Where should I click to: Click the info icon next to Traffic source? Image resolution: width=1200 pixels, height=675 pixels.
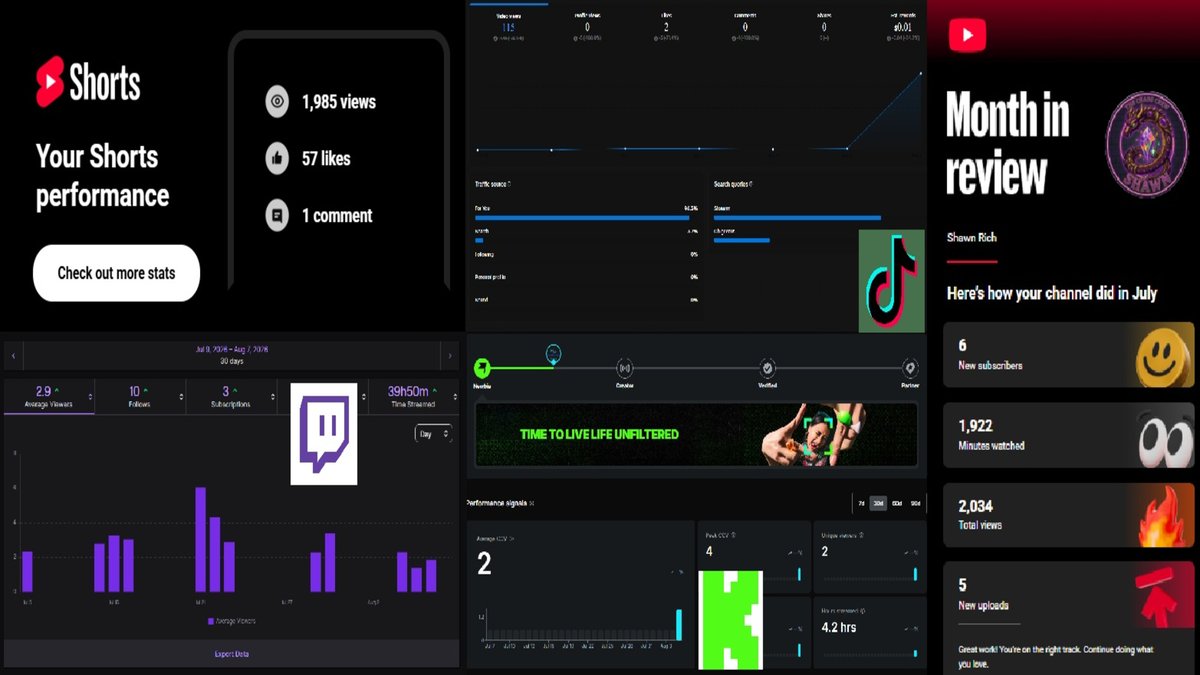click(x=509, y=184)
